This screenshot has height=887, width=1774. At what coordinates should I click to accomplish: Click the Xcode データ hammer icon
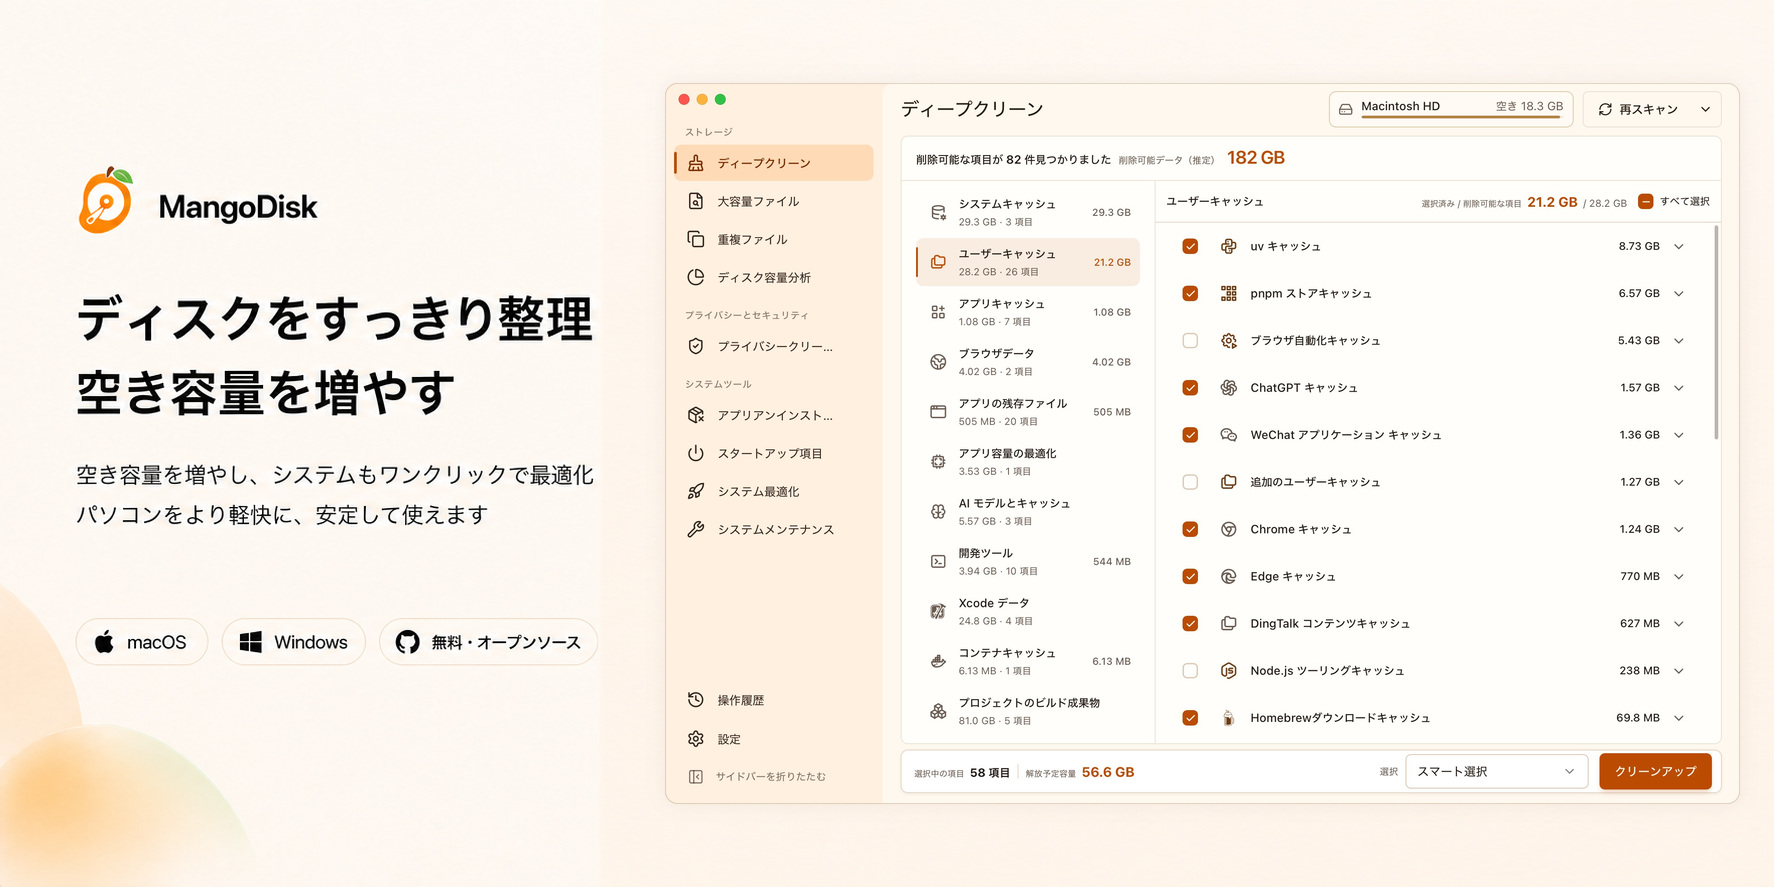pos(938,611)
